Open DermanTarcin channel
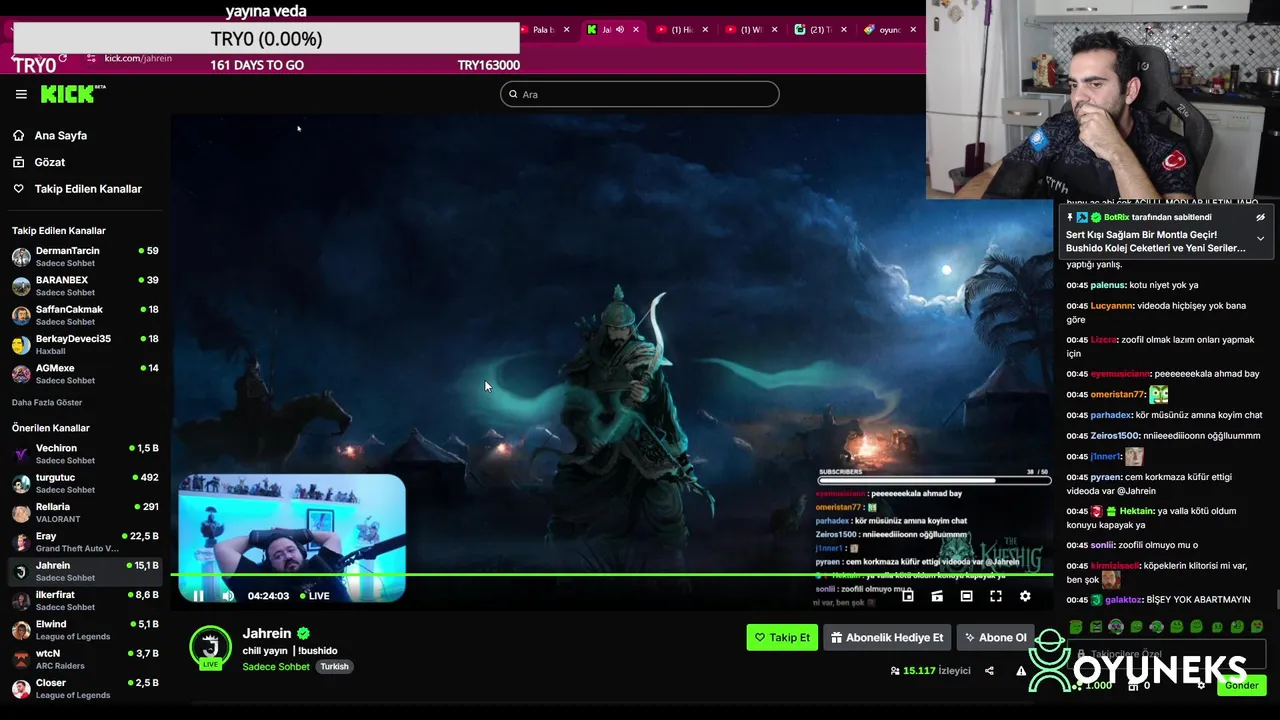This screenshot has height=720, width=1280. tap(85, 257)
